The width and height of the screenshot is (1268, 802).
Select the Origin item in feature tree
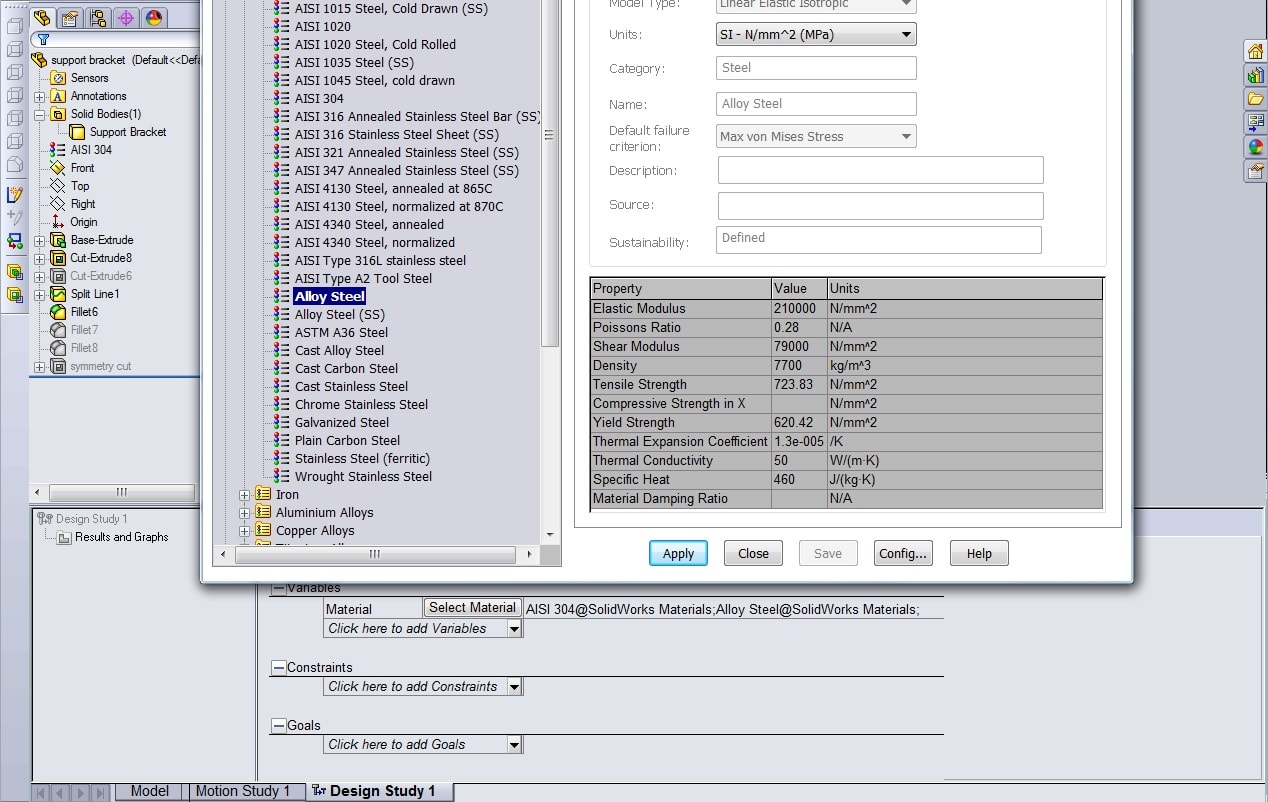click(x=84, y=222)
